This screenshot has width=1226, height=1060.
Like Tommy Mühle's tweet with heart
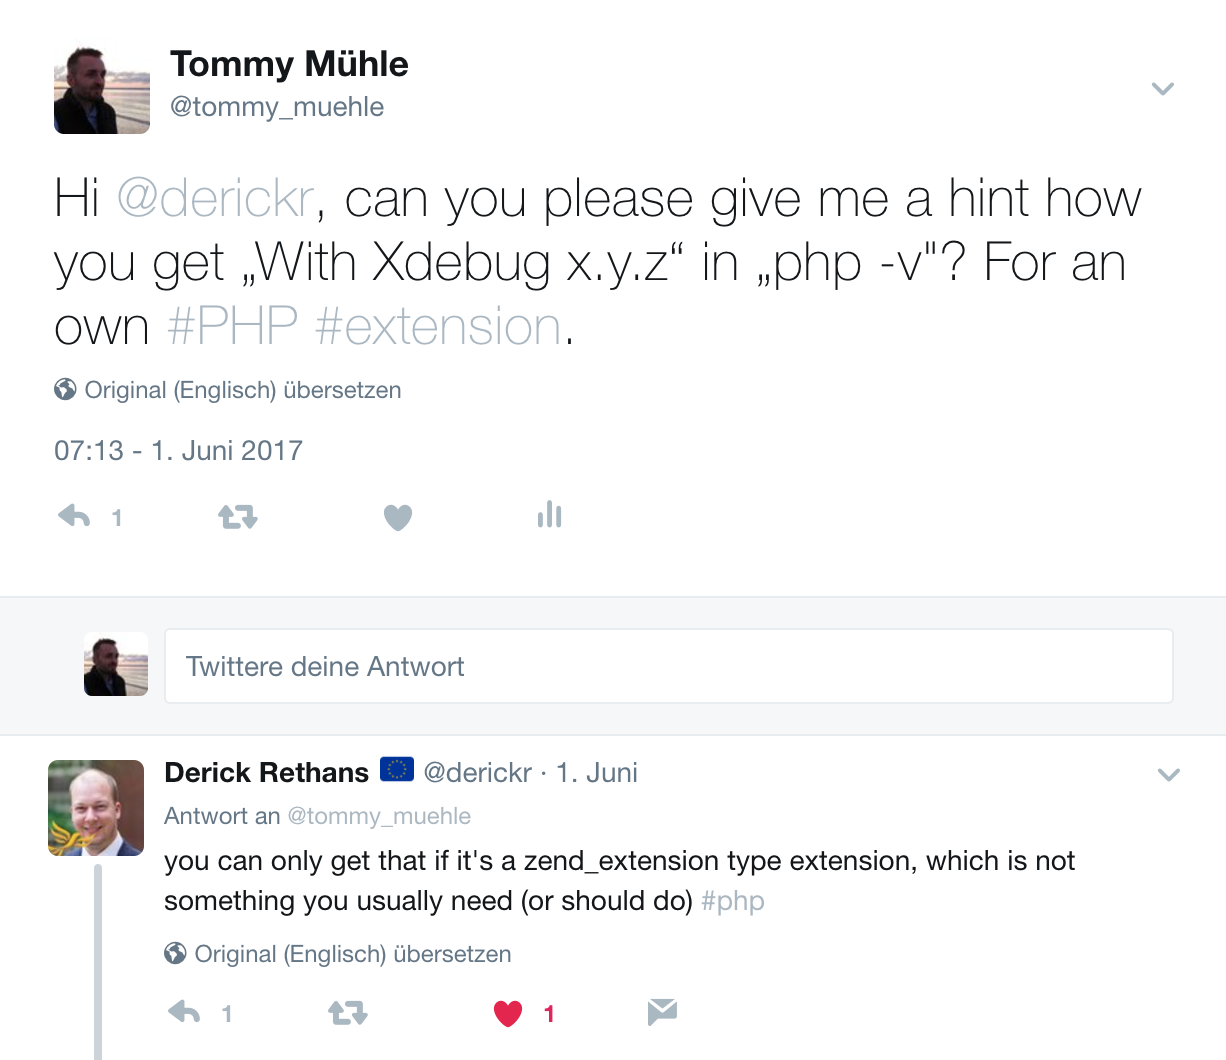click(x=398, y=517)
